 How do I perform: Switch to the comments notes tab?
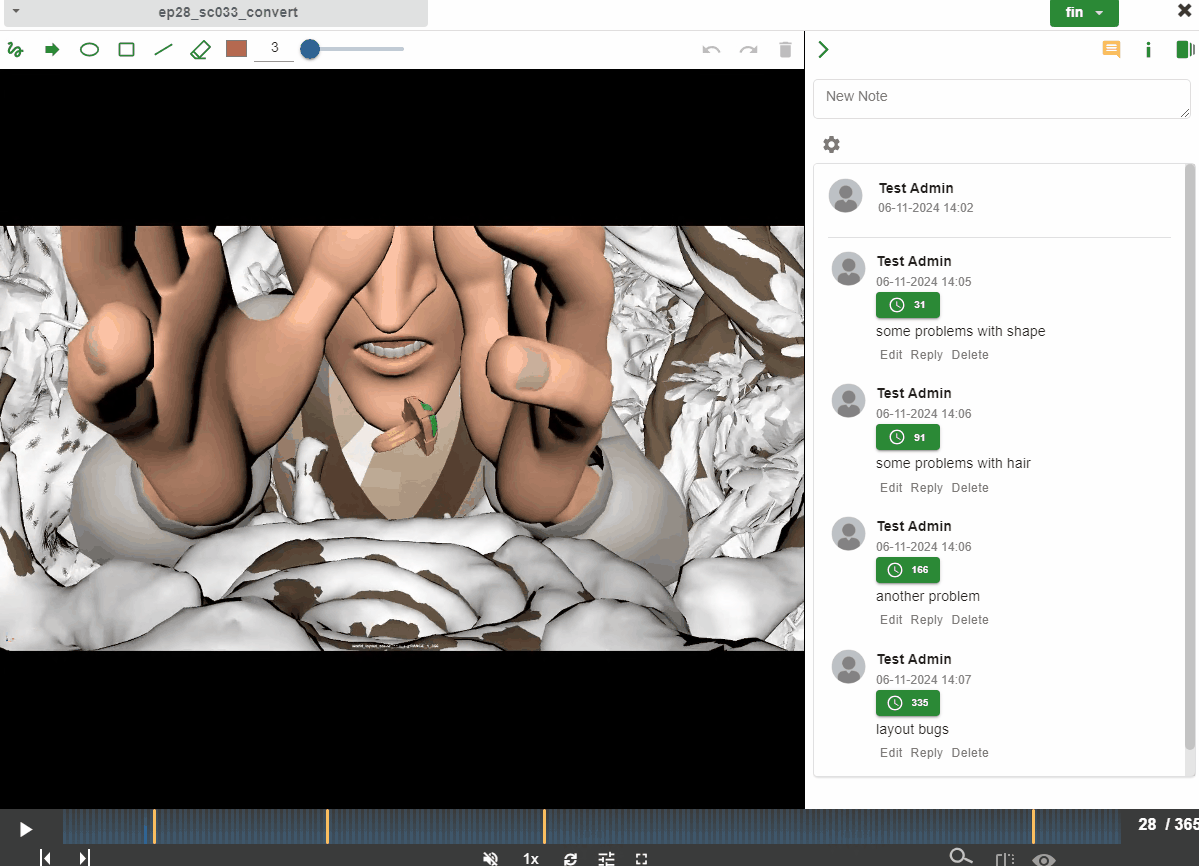1111,49
